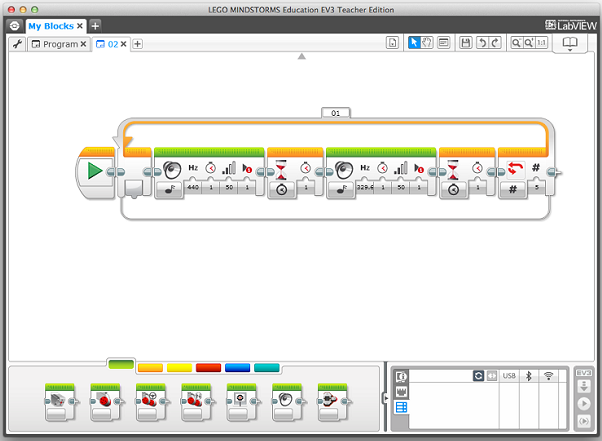Click the Zoom Out magnifier icon
The width and height of the screenshot is (602, 441).
(x=515, y=43)
